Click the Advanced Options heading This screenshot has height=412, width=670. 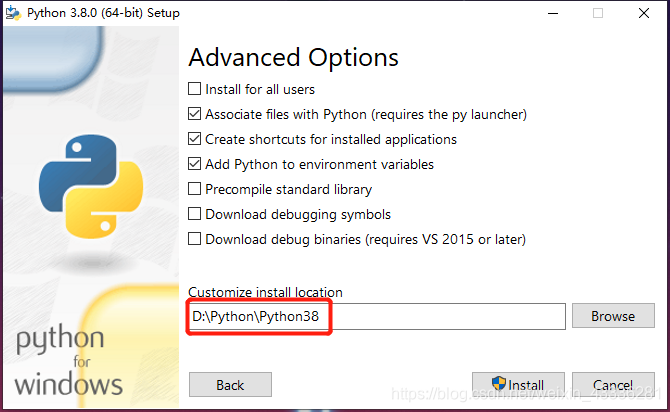(294, 57)
